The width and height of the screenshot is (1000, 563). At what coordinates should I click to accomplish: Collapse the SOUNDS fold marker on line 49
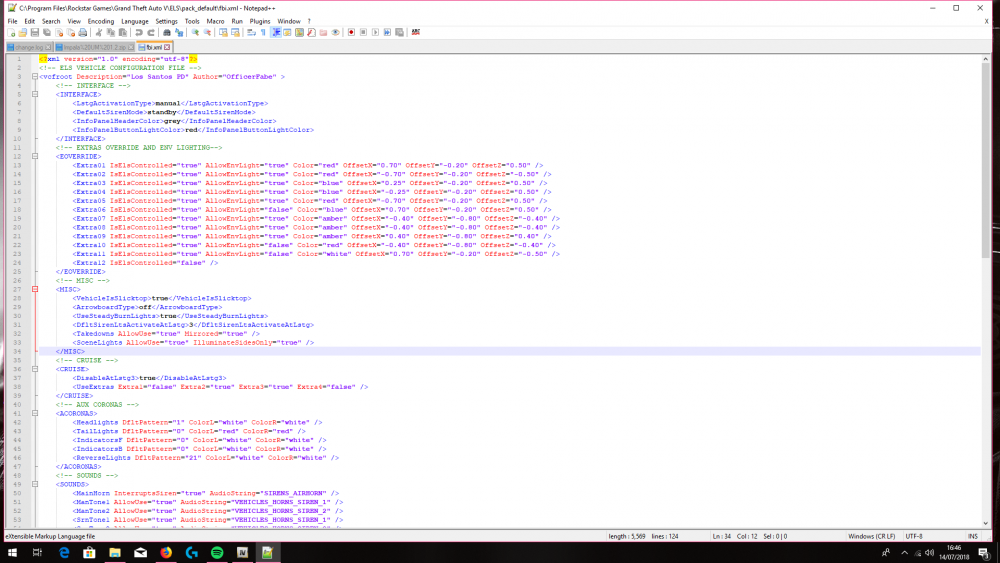click(x=35, y=485)
